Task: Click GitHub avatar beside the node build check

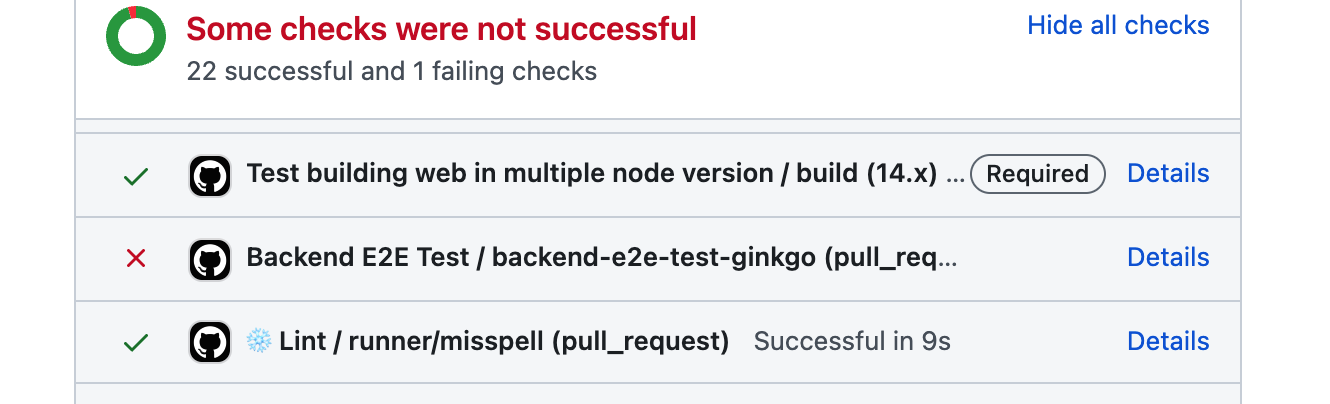Action: coord(210,176)
